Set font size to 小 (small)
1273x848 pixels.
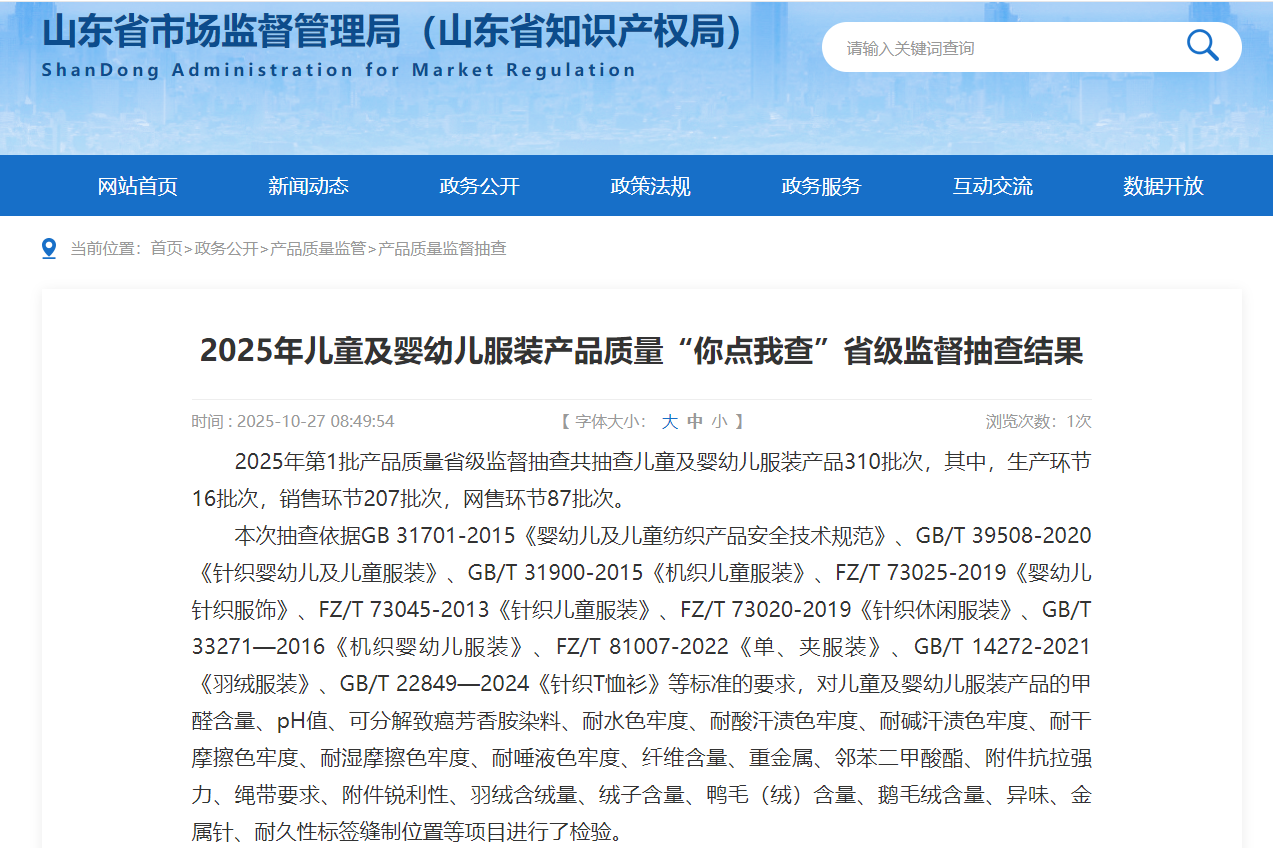pyautogui.click(x=720, y=422)
